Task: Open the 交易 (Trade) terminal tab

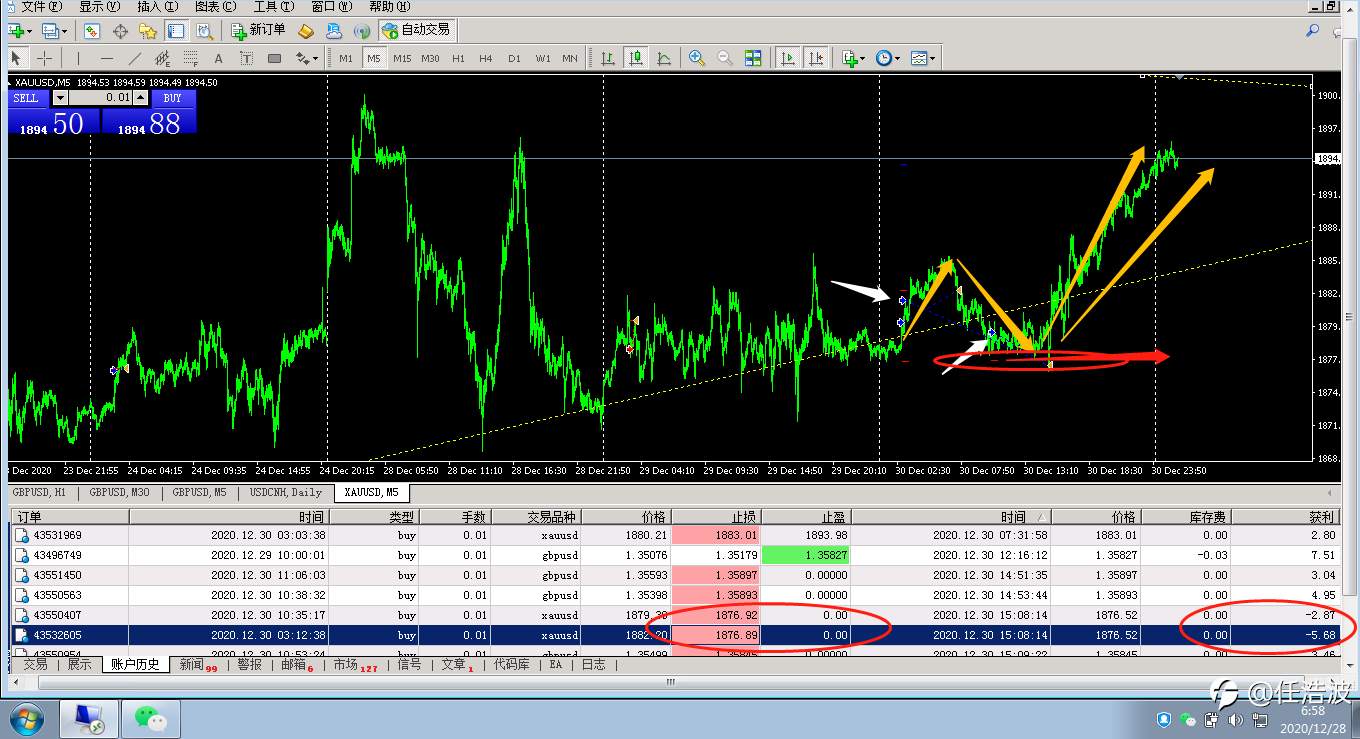Action: pyautogui.click(x=35, y=664)
